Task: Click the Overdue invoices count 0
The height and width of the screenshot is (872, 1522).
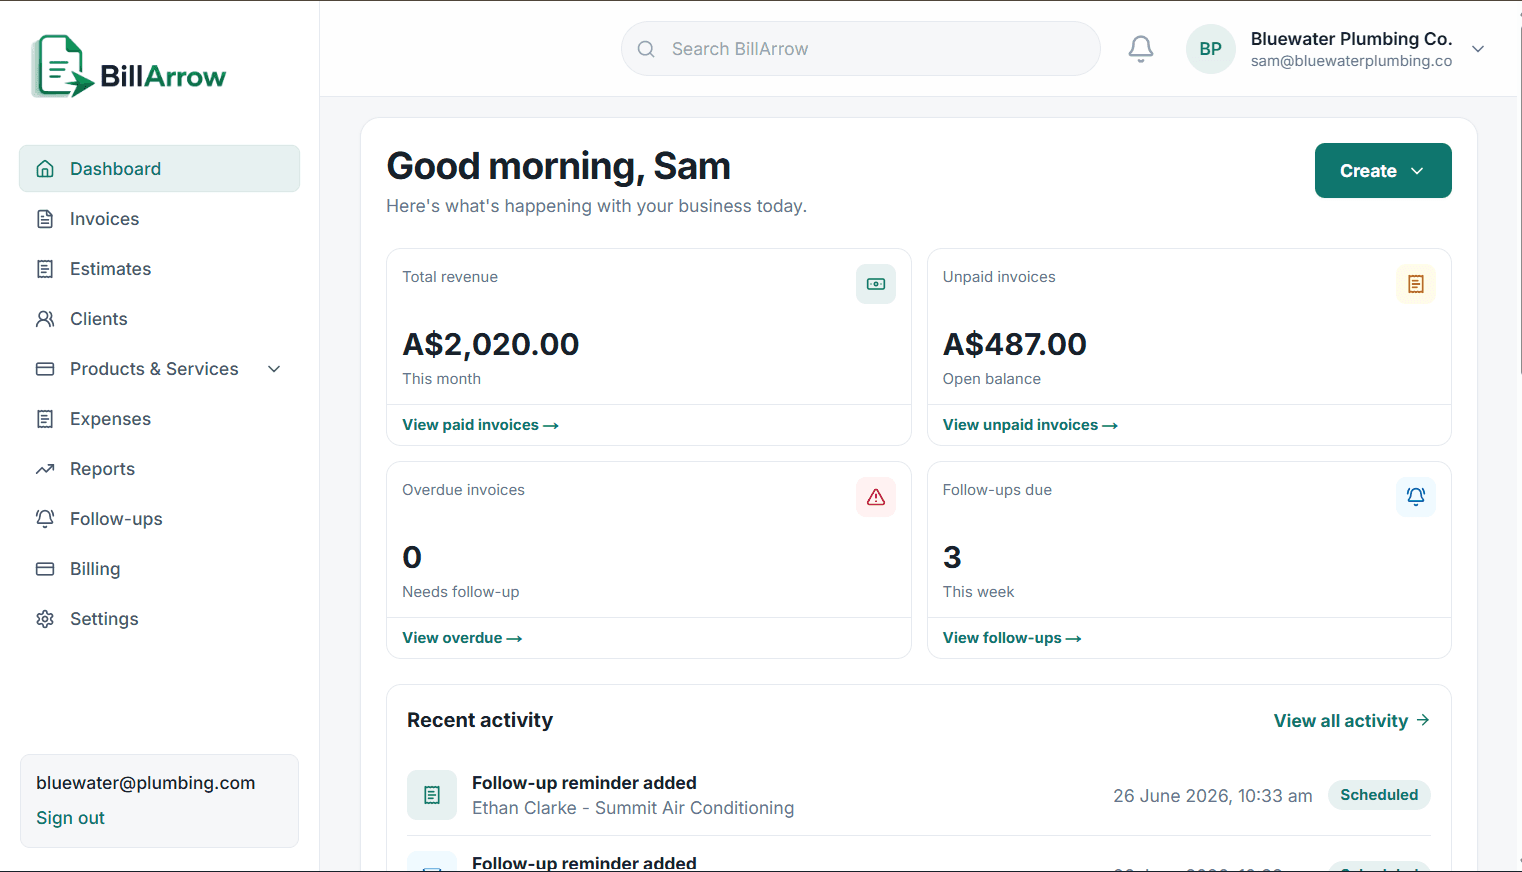Action: click(x=412, y=557)
